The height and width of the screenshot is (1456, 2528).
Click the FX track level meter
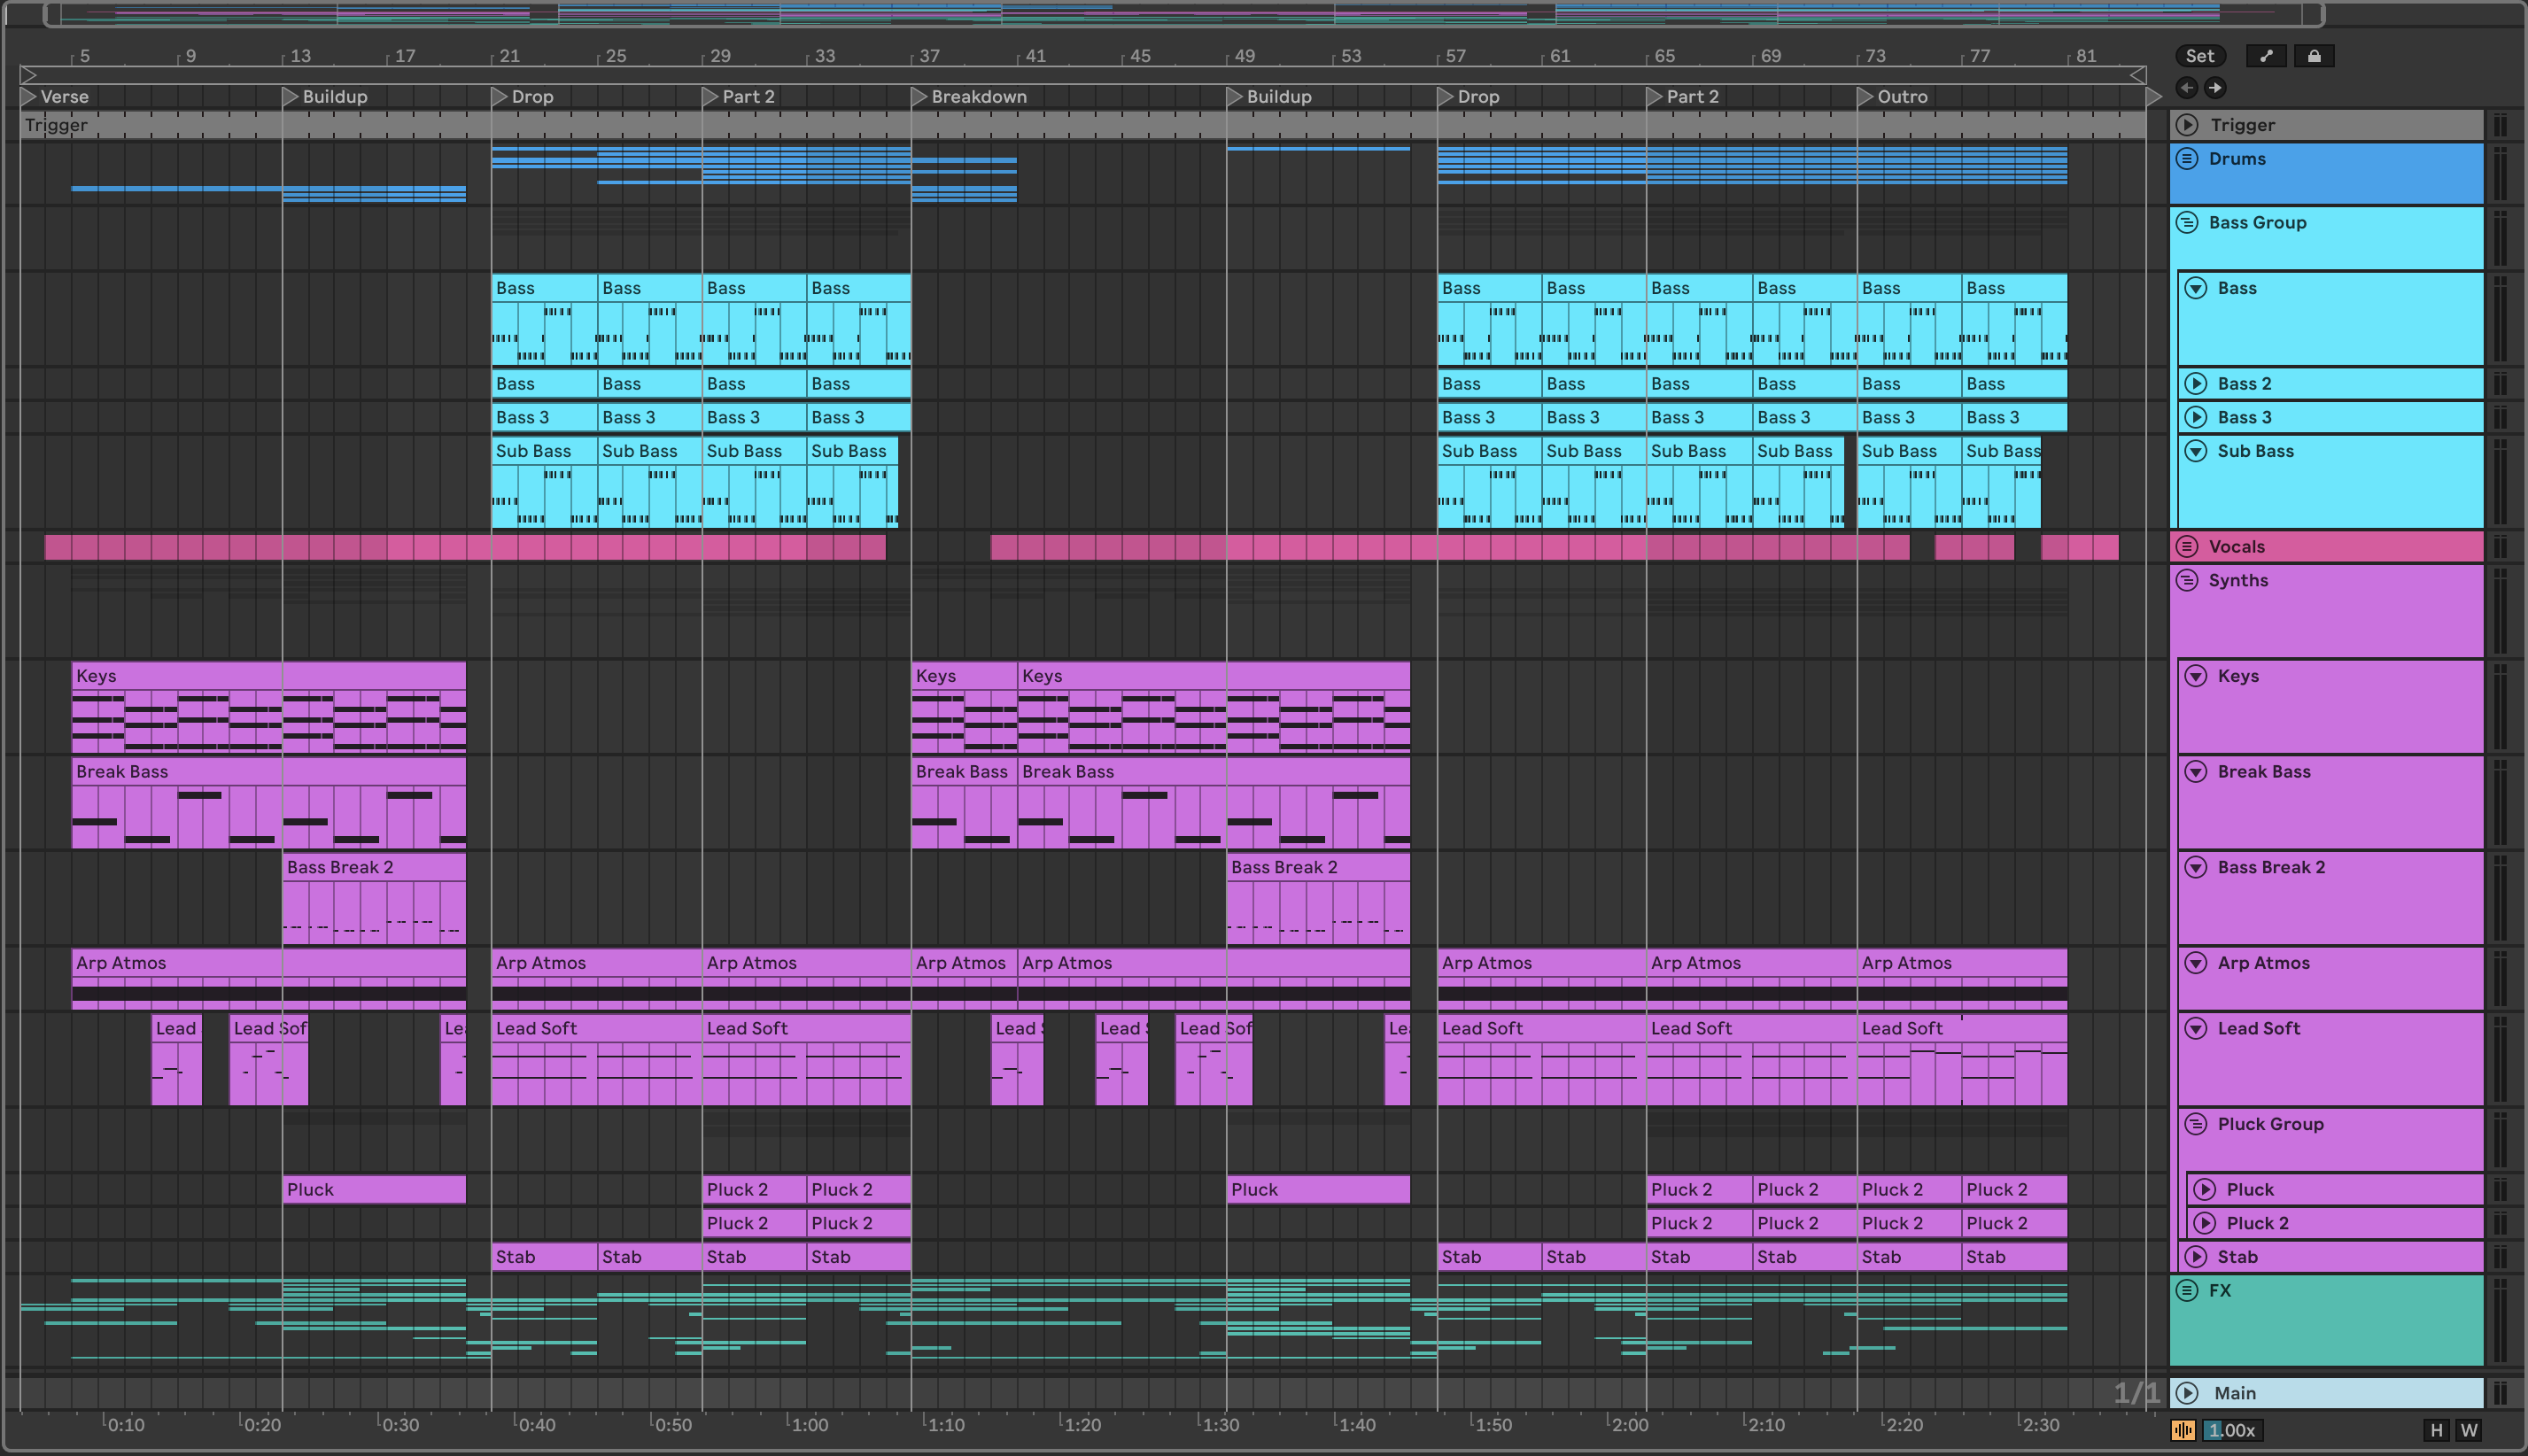(x=2500, y=1320)
